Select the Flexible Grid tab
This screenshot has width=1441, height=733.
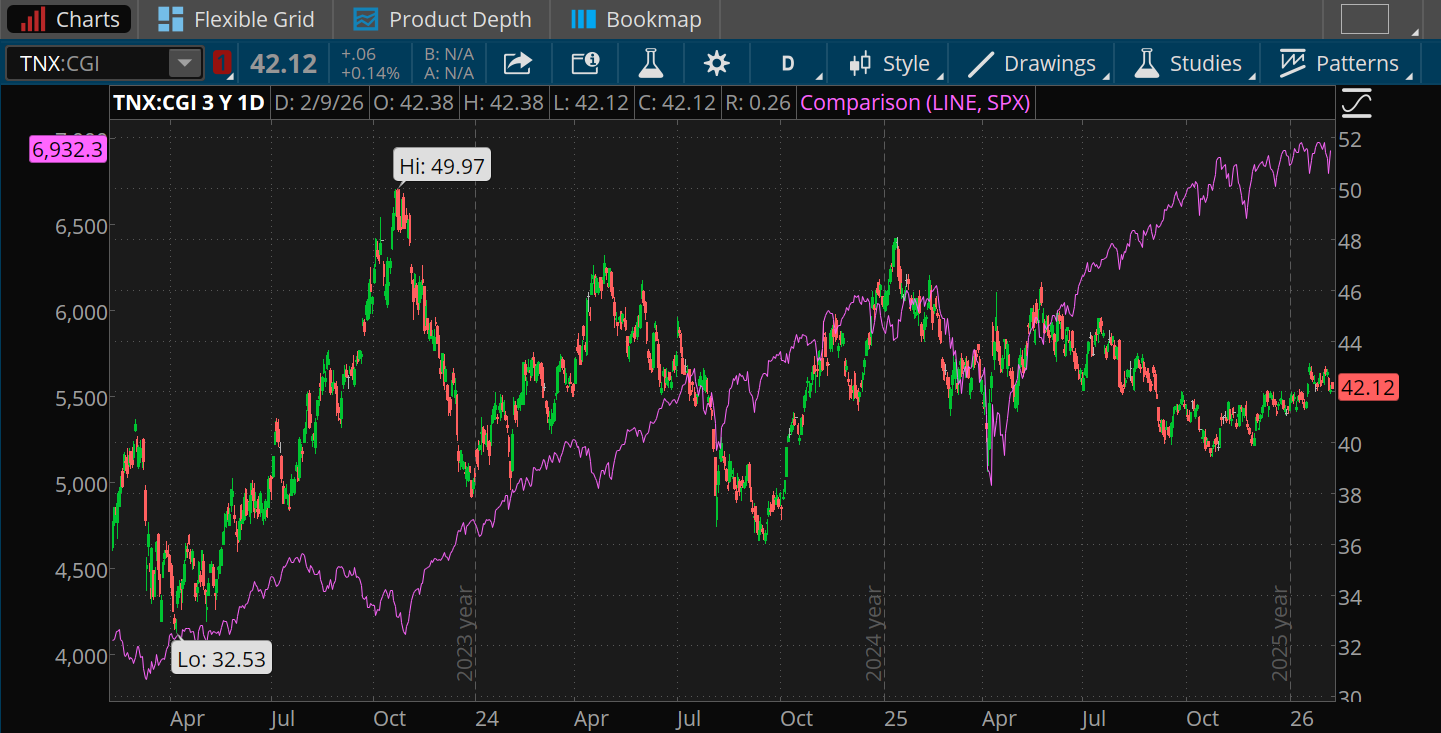[x=235, y=18]
